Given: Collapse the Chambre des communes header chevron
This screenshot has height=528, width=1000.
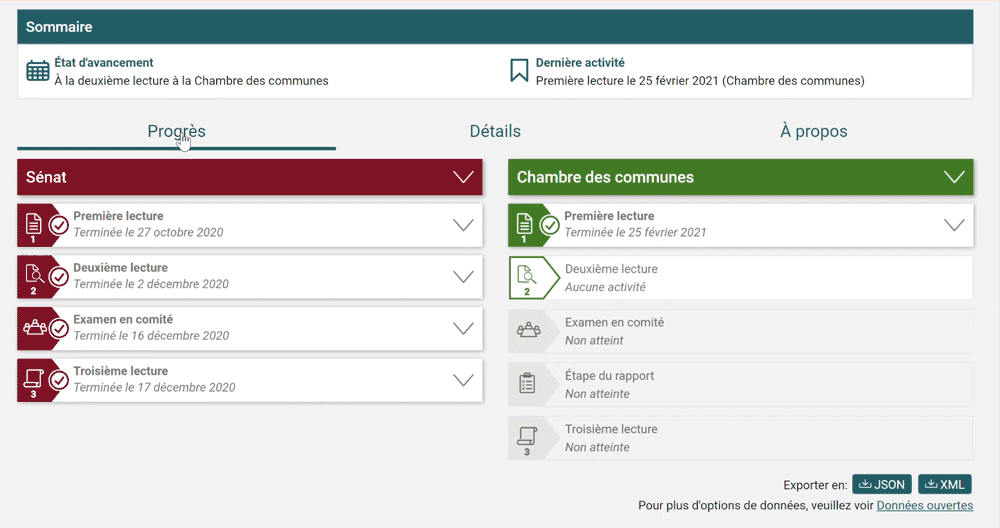Looking at the screenshot, I should coord(954,177).
